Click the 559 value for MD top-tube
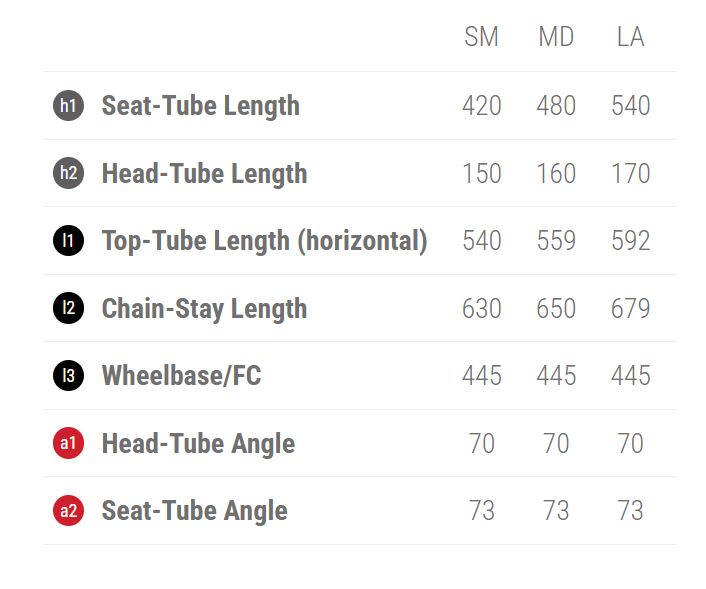 tap(556, 241)
